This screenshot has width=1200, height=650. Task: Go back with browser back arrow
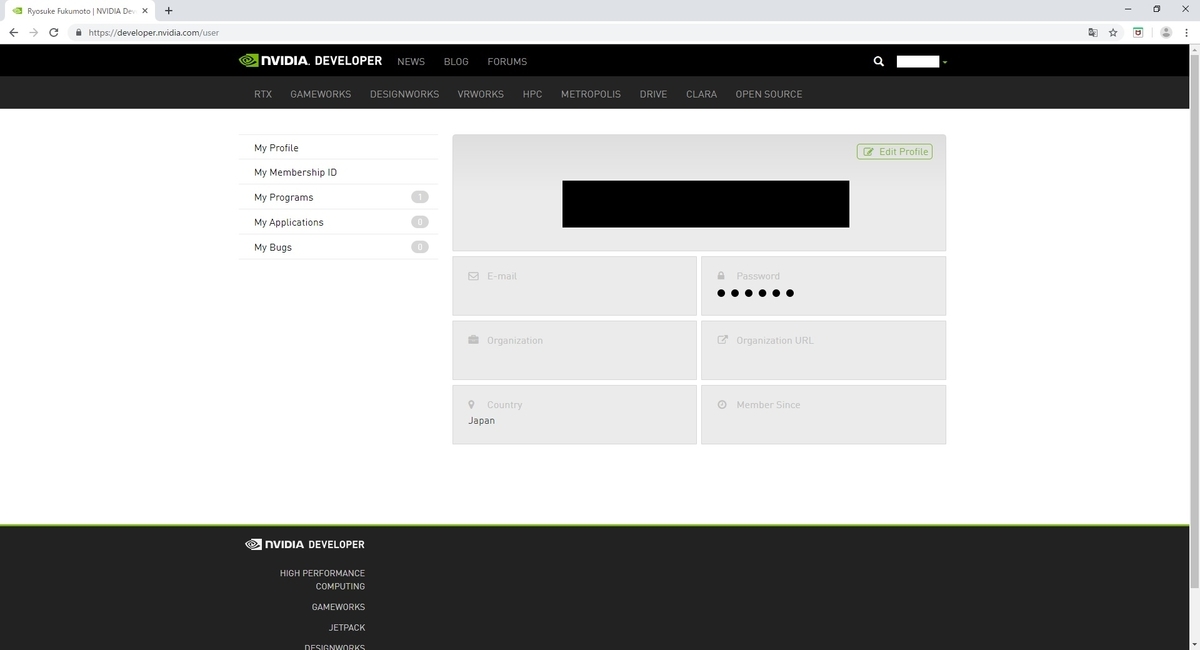13,32
